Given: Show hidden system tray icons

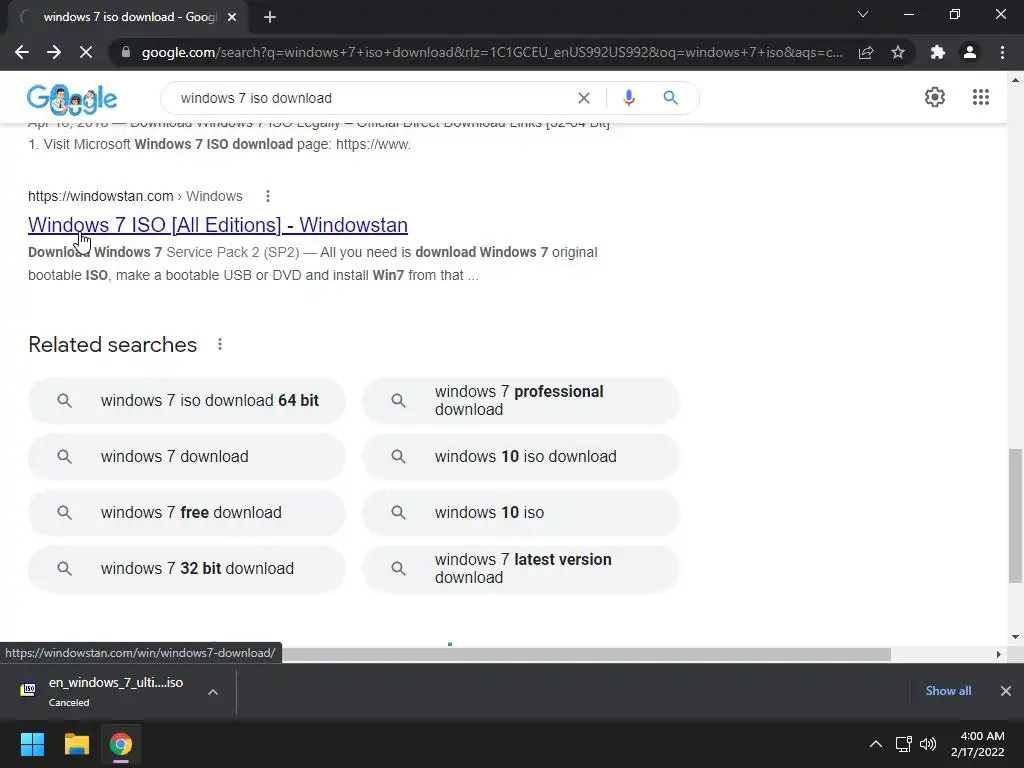Looking at the screenshot, I should (x=876, y=744).
